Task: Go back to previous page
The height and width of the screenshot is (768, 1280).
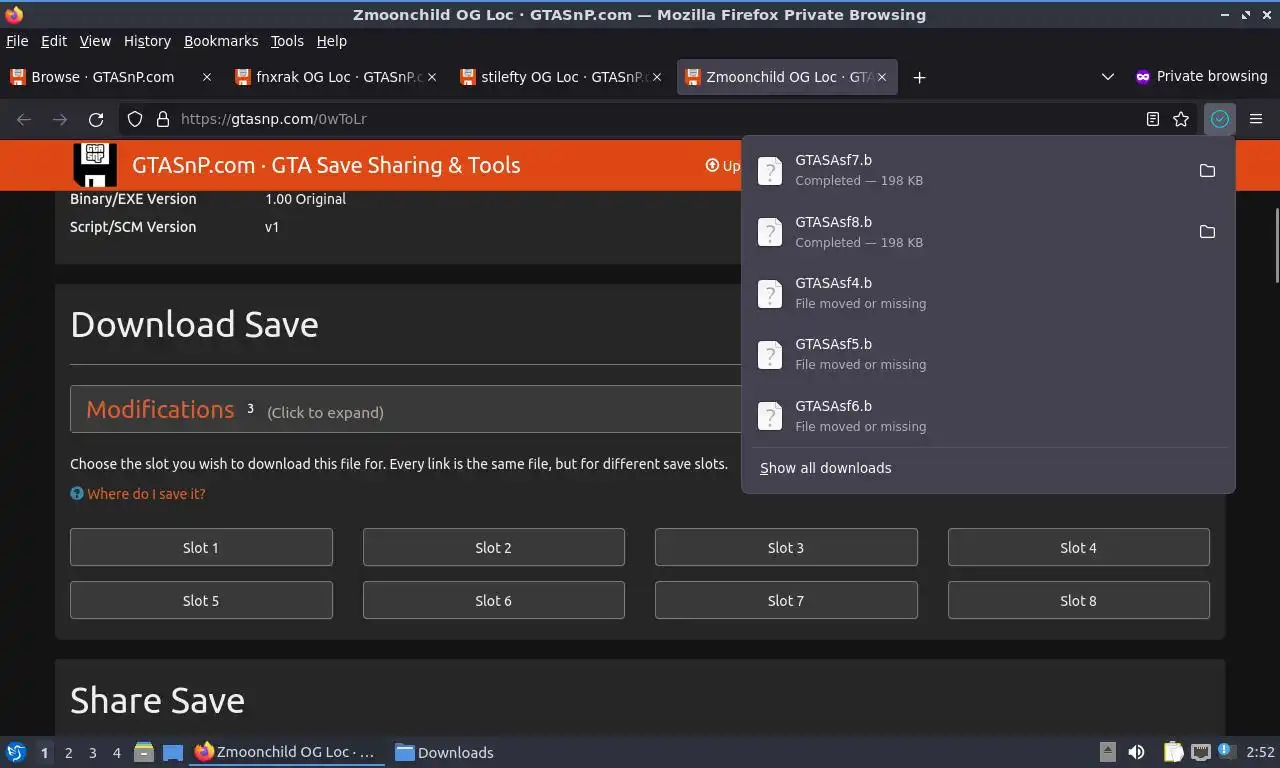Action: coord(24,119)
